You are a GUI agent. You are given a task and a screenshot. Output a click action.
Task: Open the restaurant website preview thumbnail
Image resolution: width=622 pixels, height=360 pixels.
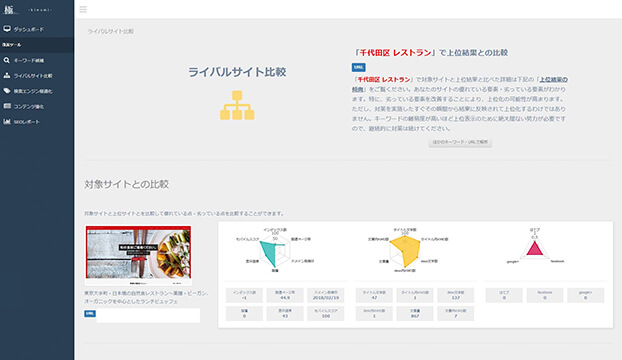click(x=138, y=255)
